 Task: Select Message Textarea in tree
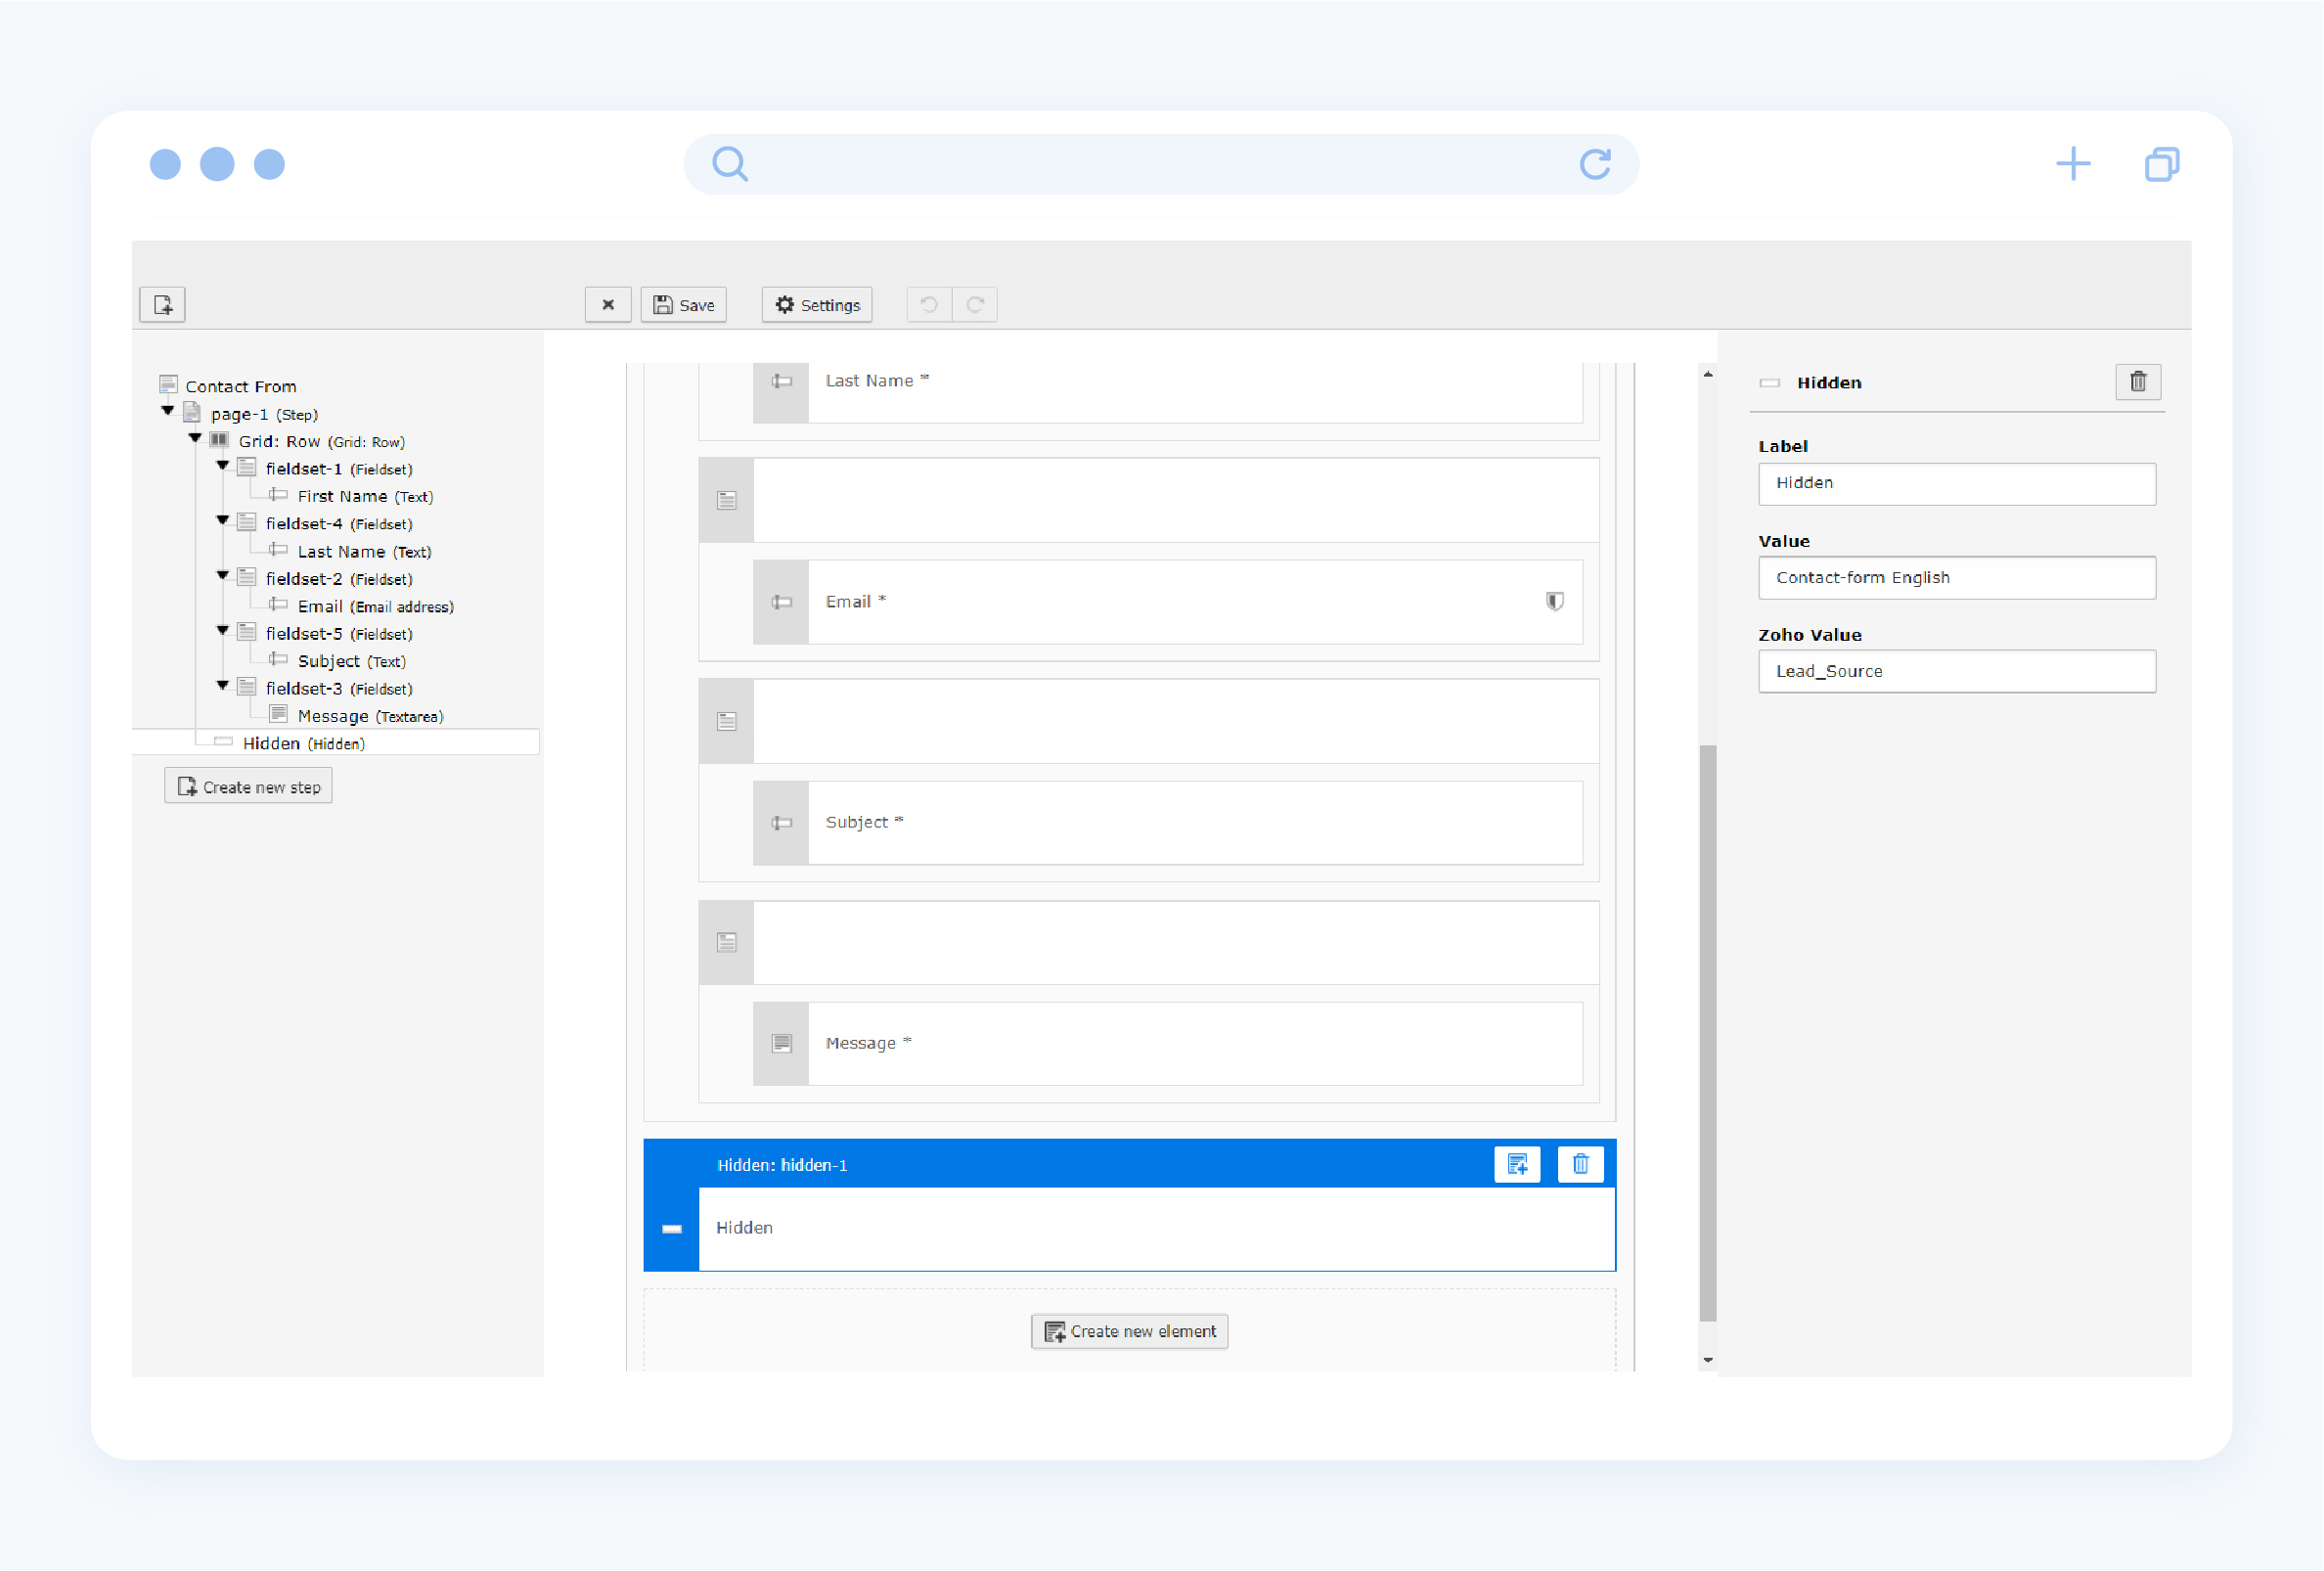(369, 717)
